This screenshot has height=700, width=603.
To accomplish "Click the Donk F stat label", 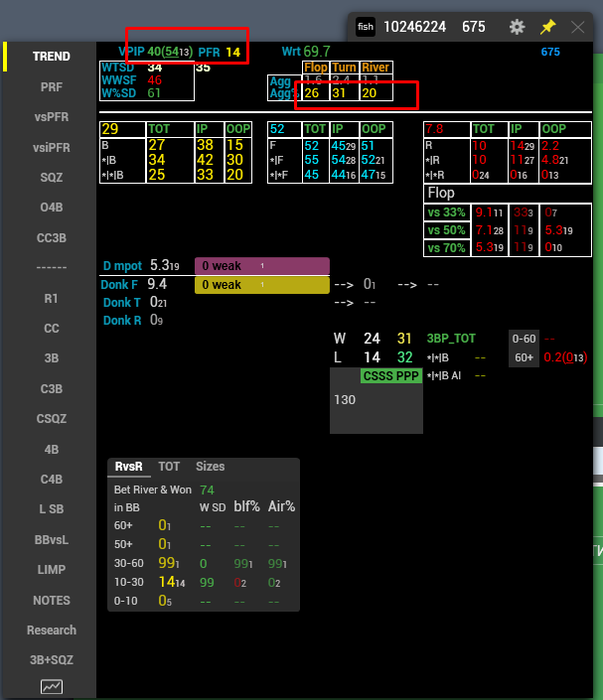I will pos(119,285).
